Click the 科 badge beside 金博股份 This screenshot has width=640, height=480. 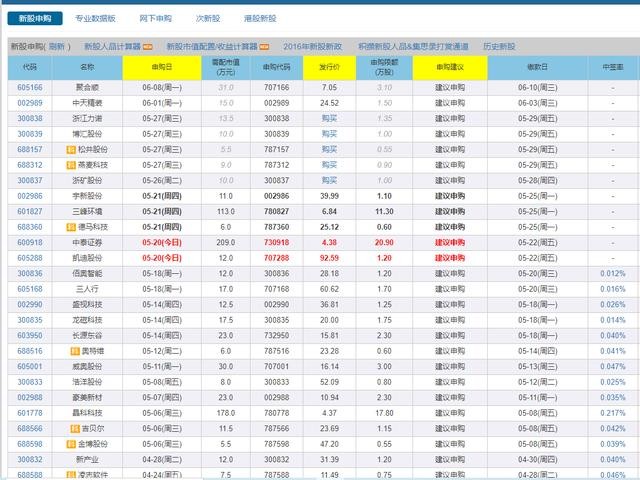click(73, 443)
